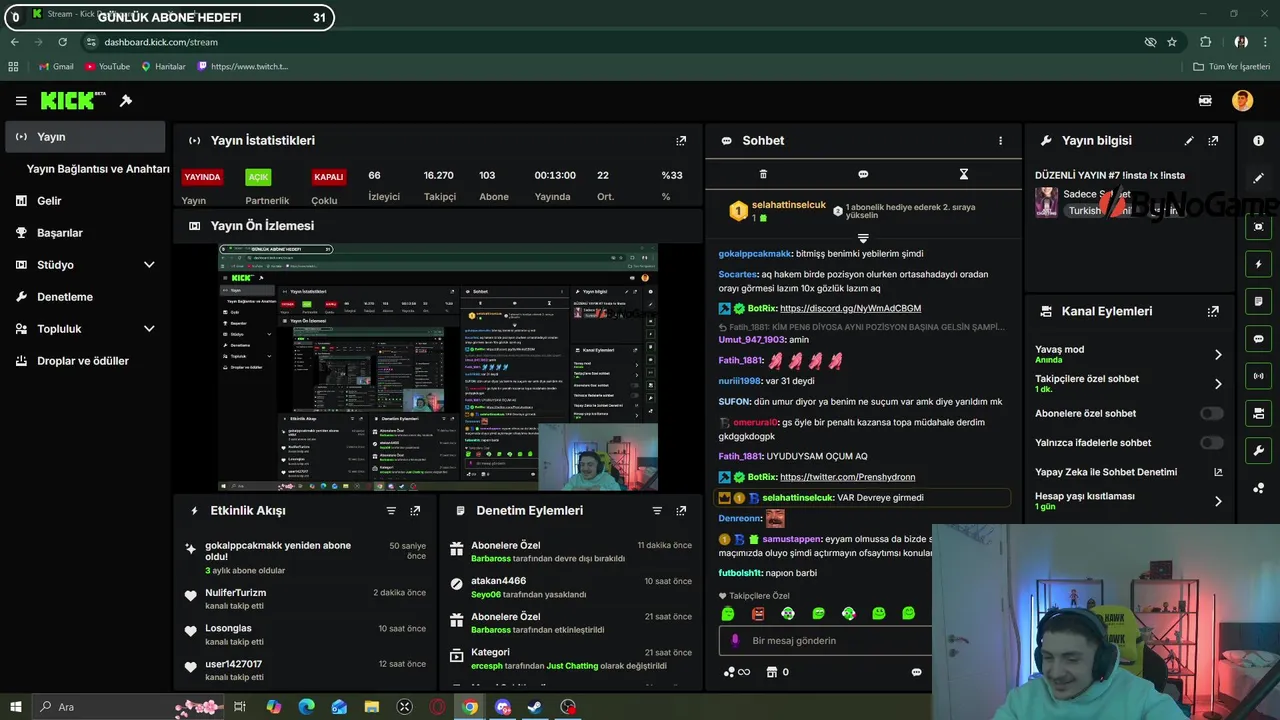Viewport: 1280px width, 720px height.
Task: Click the user avatar in top right
Action: [x=1242, y=100]
